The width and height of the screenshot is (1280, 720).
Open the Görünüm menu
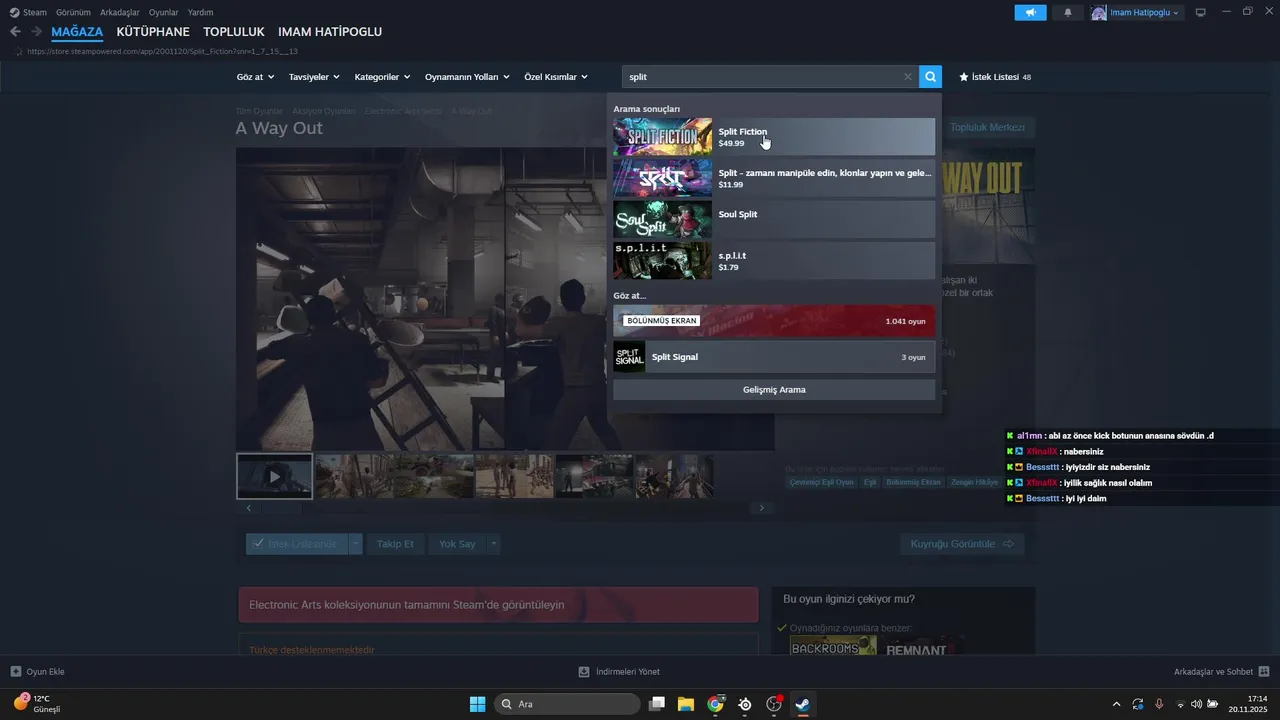(72, 12)
